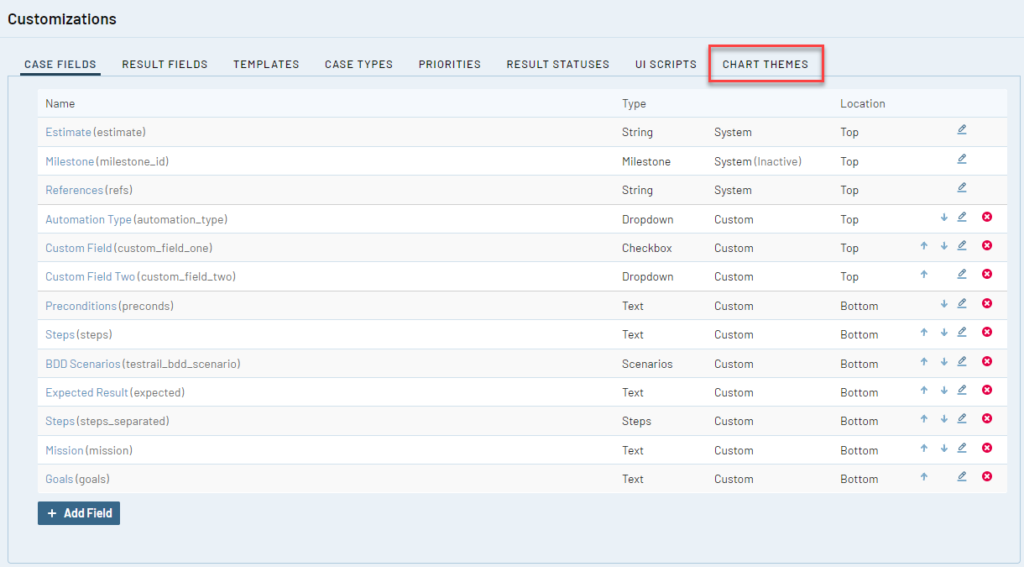Go to the UI Scripts tab

point(665,64)
